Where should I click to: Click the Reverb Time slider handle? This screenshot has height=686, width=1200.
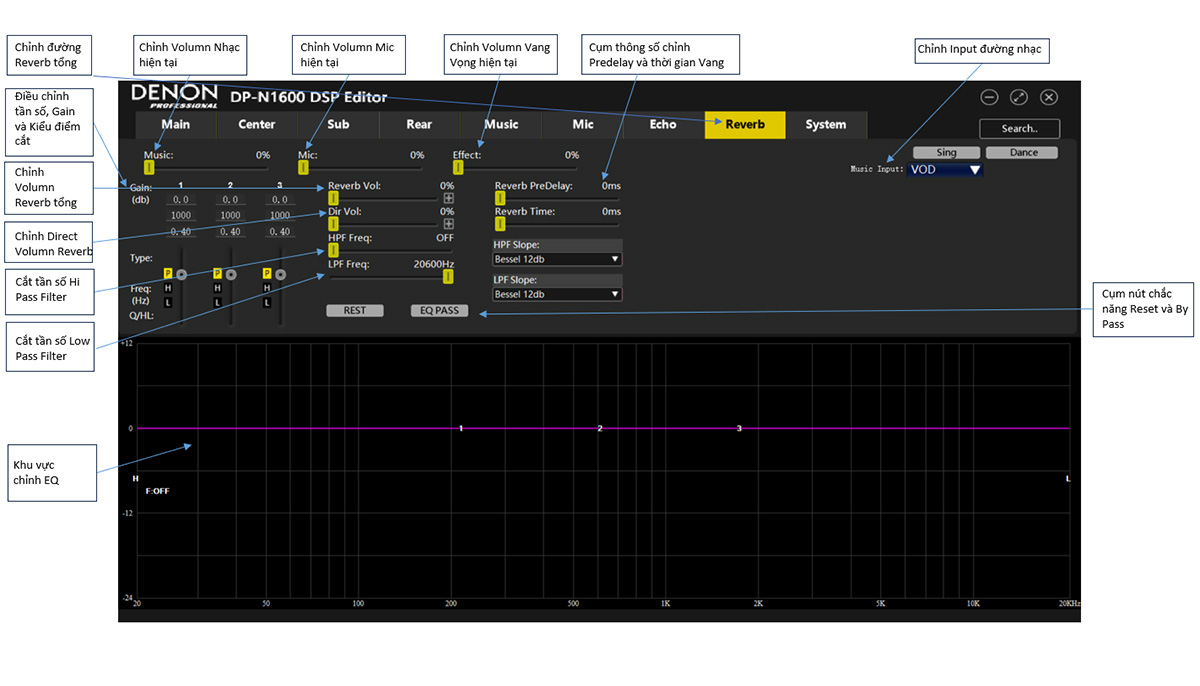[500, 224]
